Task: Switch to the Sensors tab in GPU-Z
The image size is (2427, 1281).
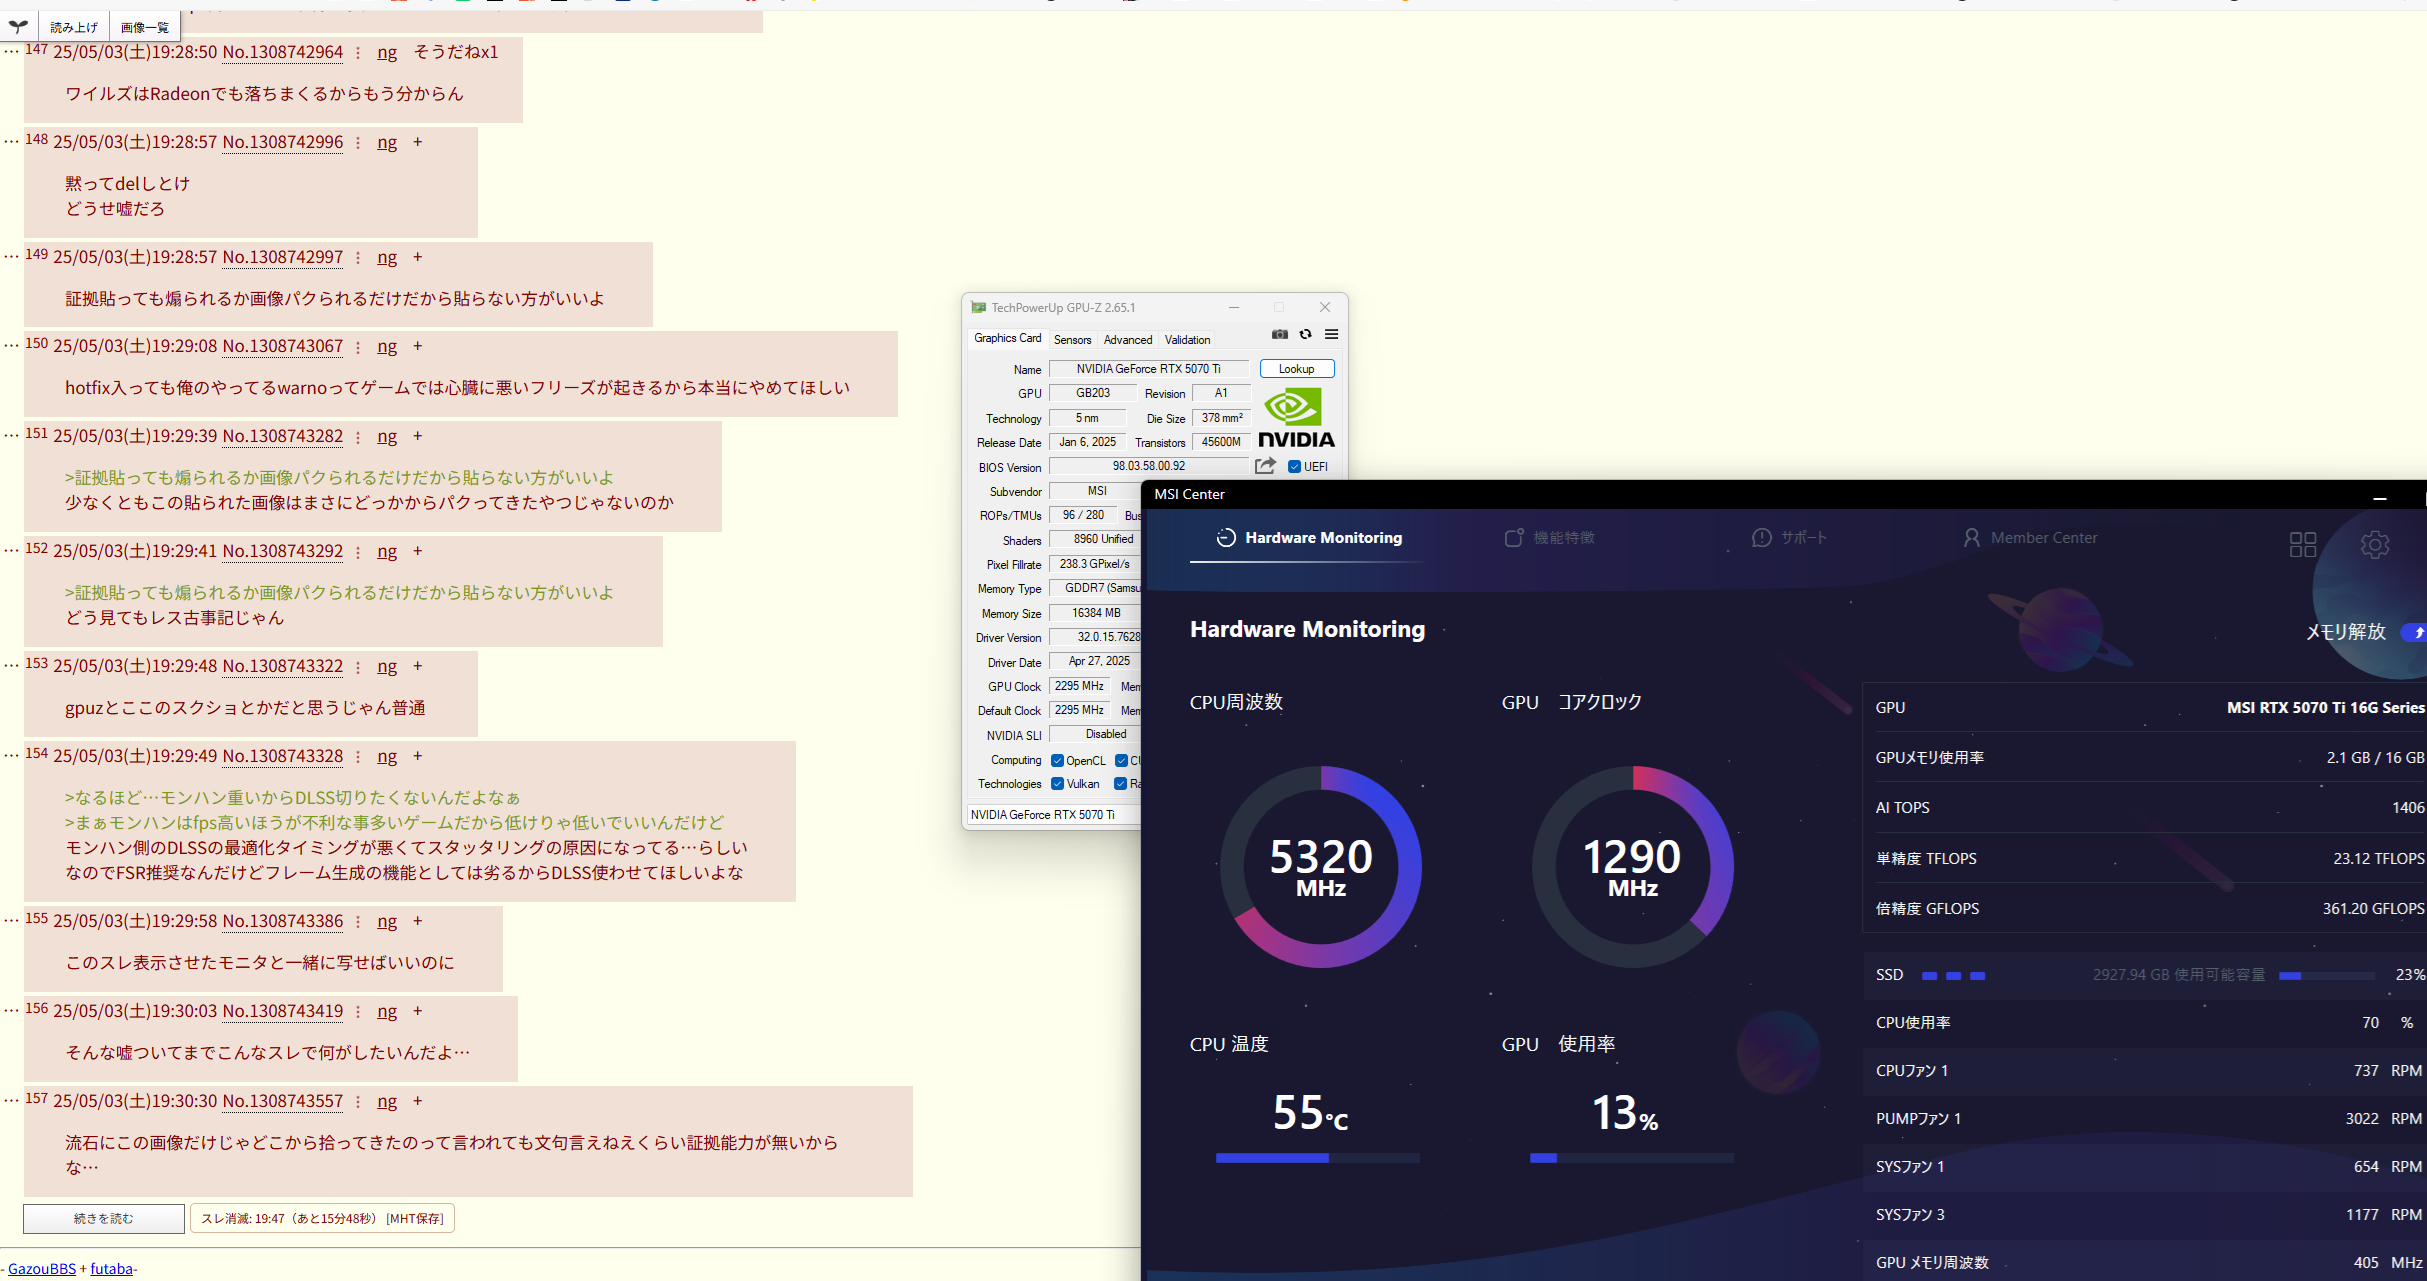Action: 1072,340
